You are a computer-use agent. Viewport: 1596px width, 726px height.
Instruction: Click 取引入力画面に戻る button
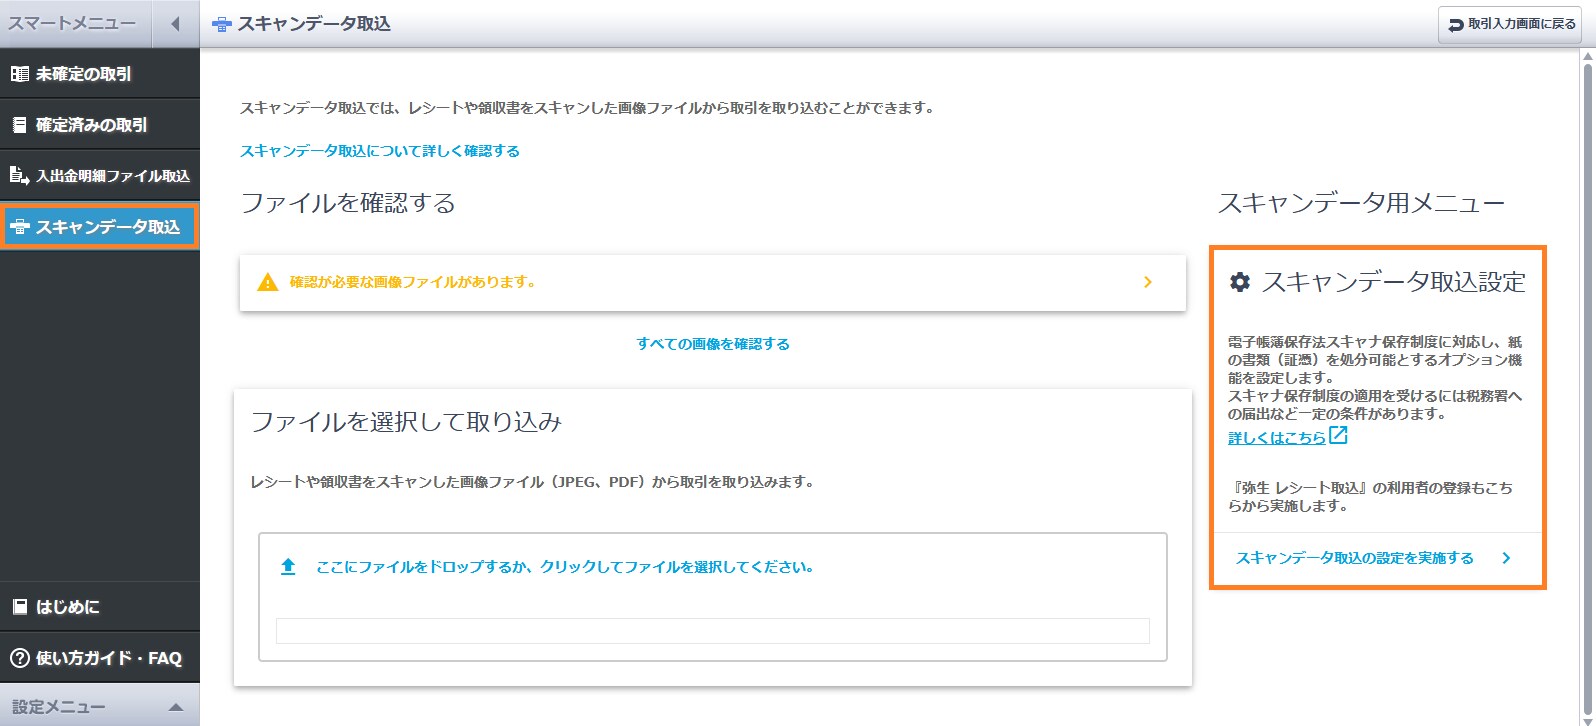(x=1510, y=24)
